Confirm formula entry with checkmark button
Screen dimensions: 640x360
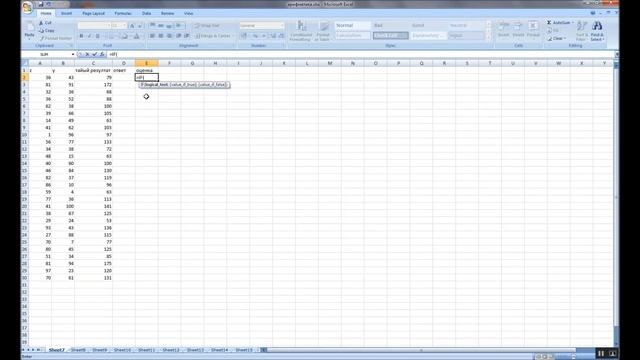click(95, 54)
